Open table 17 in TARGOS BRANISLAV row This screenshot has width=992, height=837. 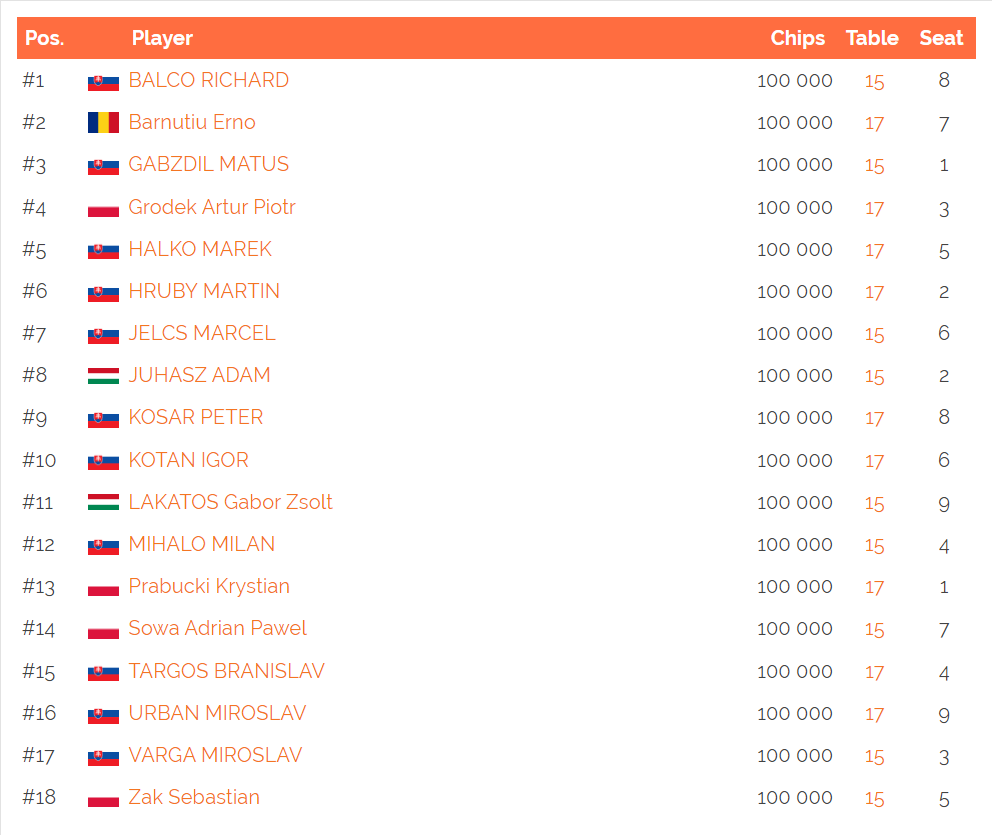pyautogui.click(x=874, y=672)
